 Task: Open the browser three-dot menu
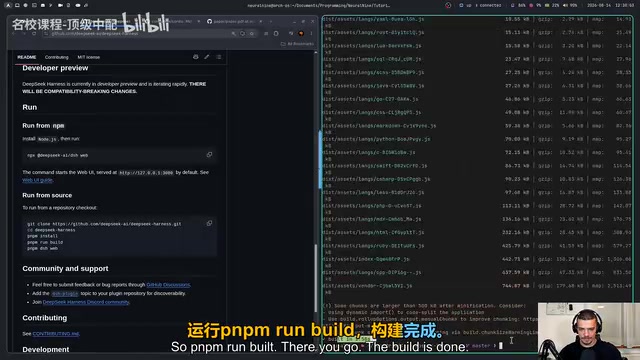point(311,33)
